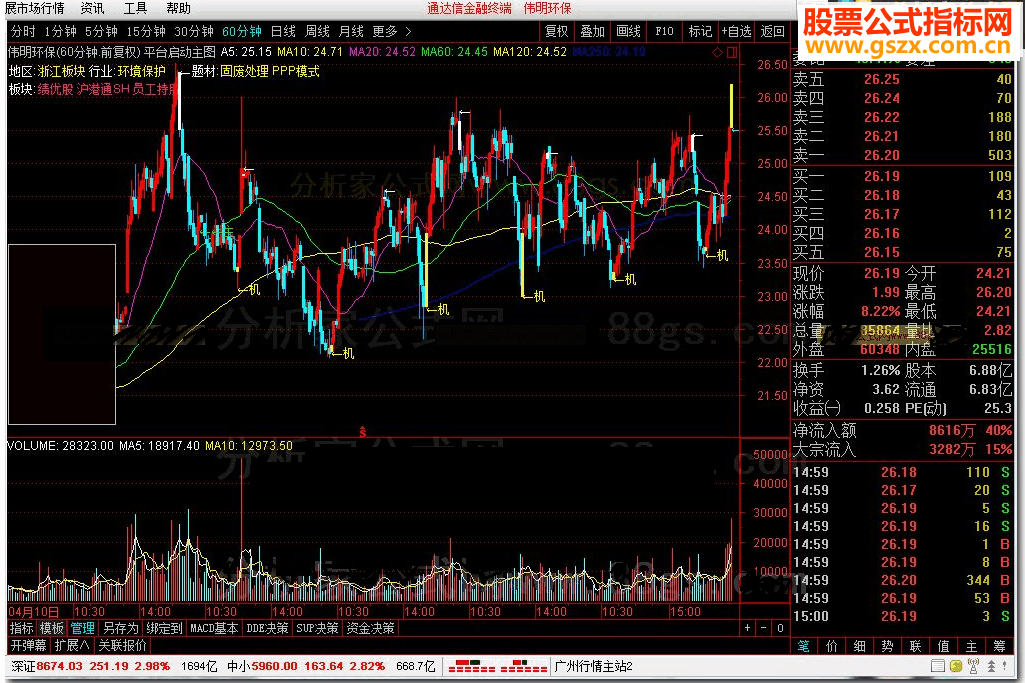The image size is (1025, 683).
Task: Click the red rectangle panel icon above chart
Action: click(x=732, y=52)
